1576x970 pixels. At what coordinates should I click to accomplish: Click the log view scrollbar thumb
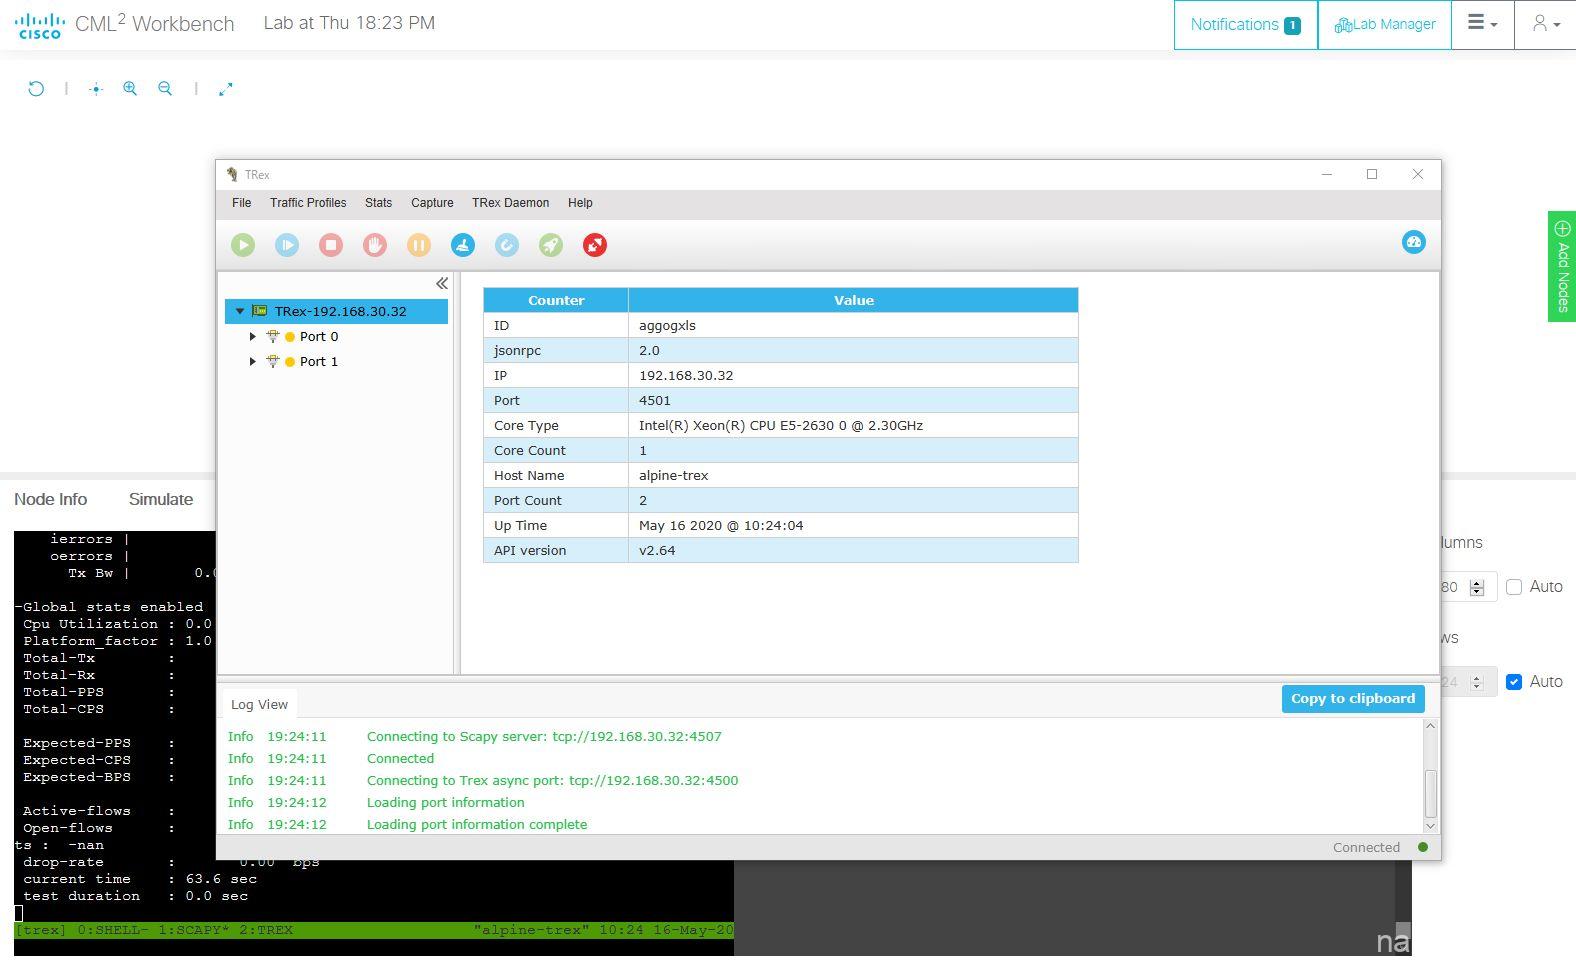click(x=1430, y=794)
